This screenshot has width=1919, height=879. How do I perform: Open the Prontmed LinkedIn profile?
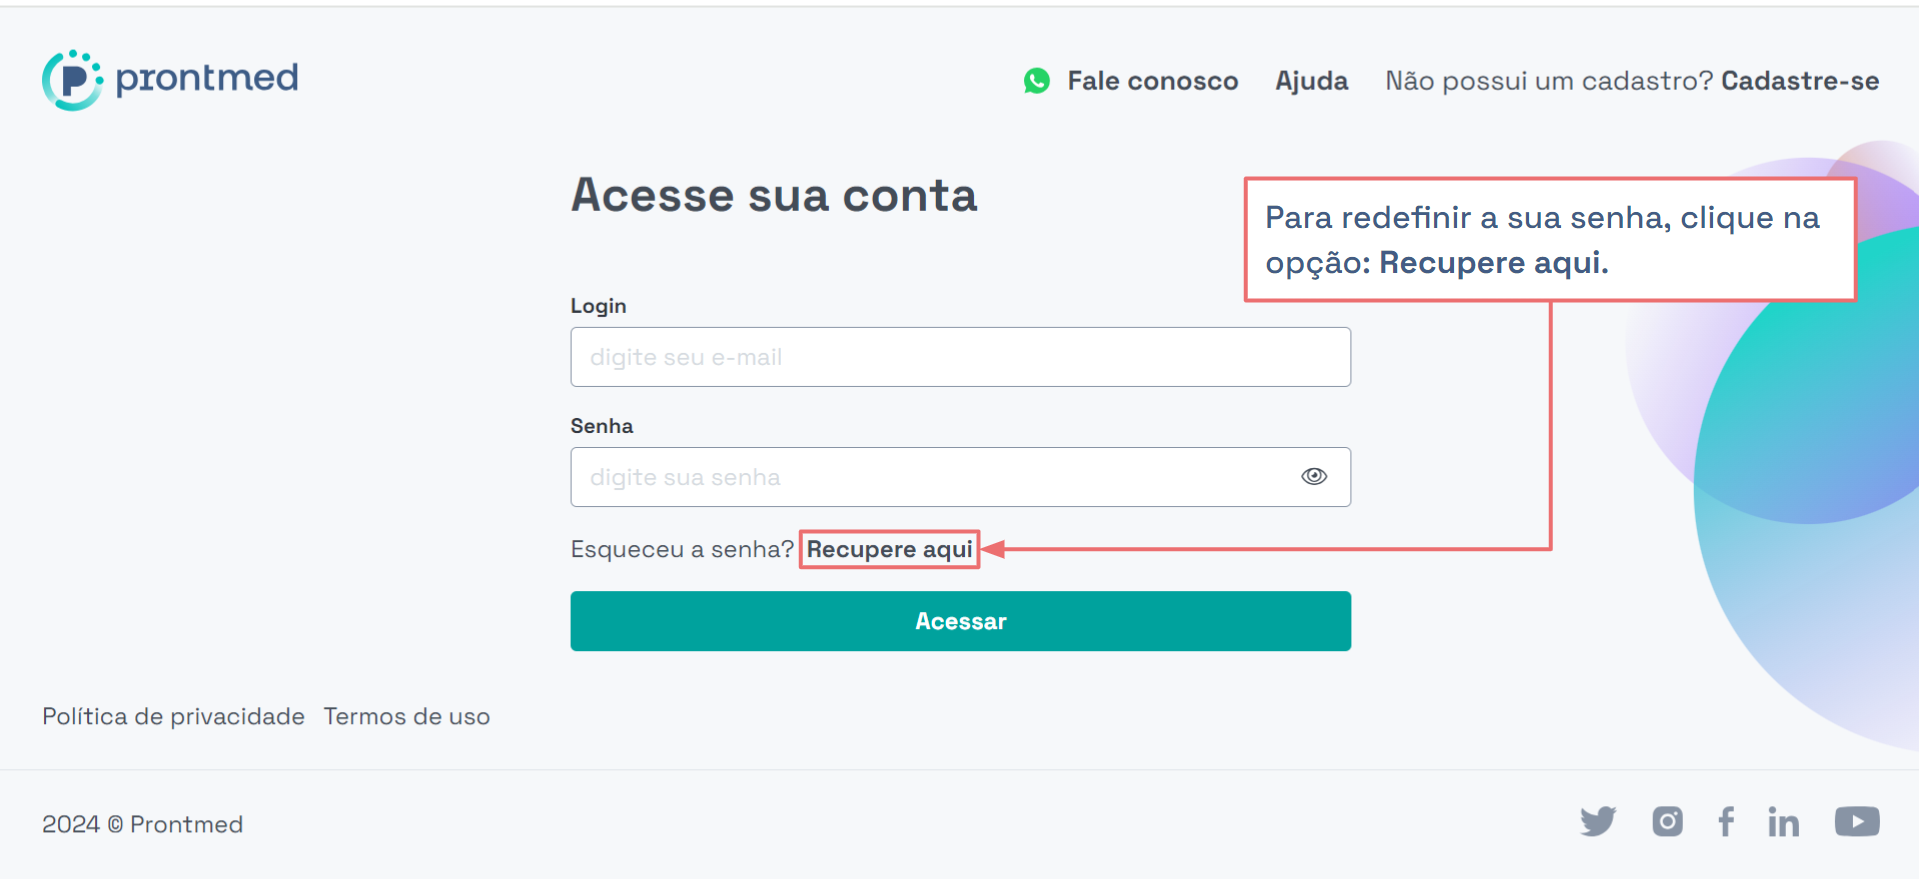pos(1783,822)
